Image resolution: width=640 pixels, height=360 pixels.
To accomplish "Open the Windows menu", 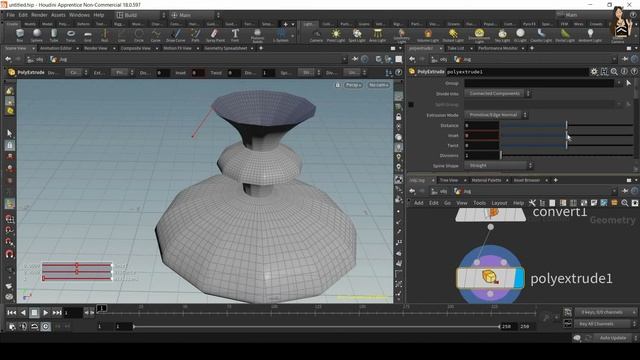I will click(79, 15).
